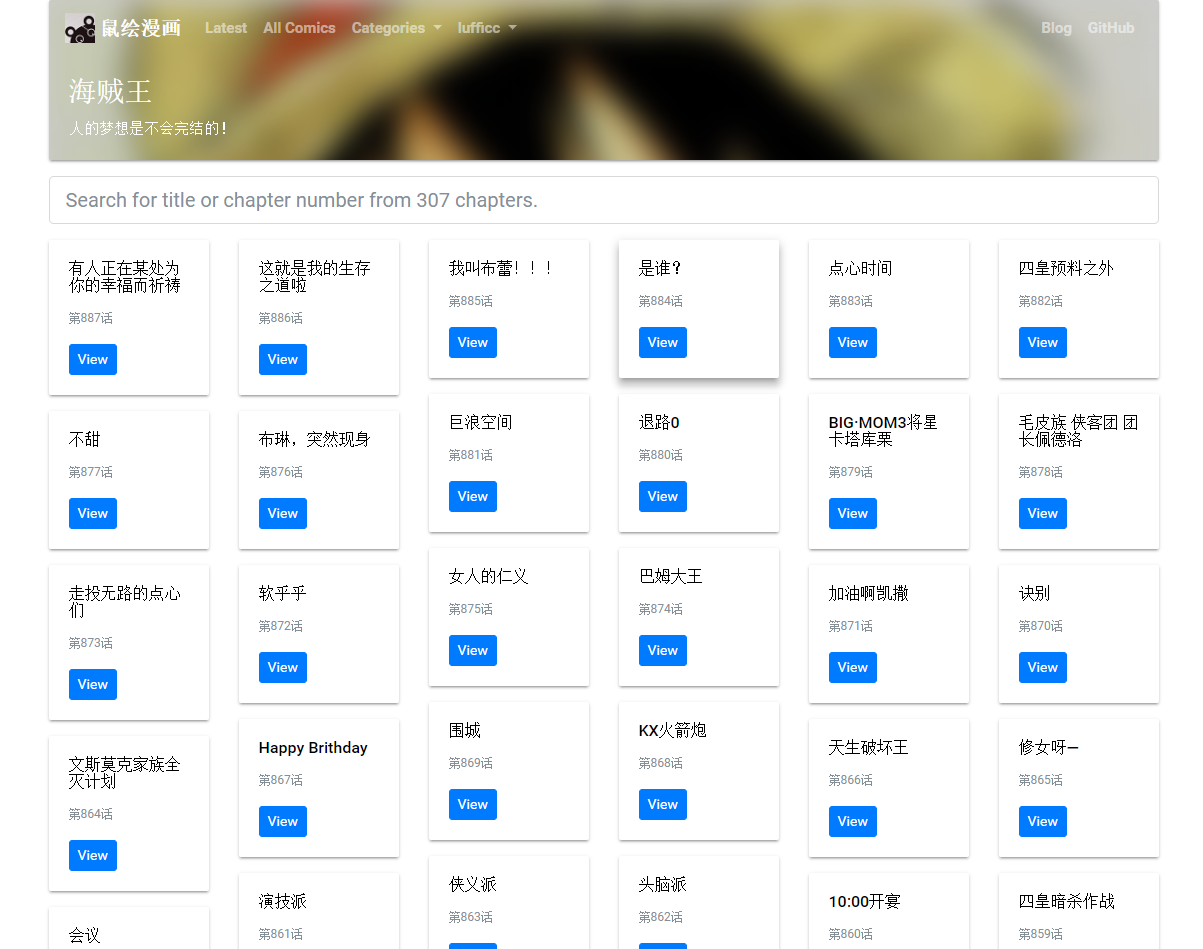Open the Latest nav link
This screenshot has width=1203, height=949.
[226, 28]
